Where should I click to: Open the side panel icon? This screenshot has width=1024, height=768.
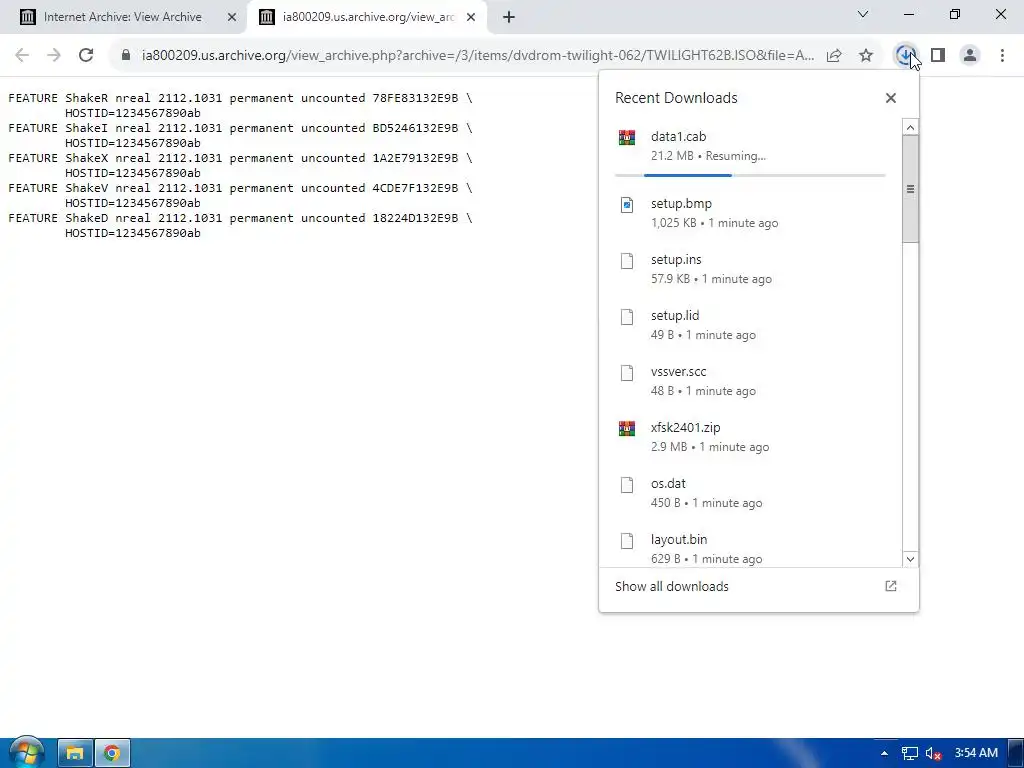938,56
